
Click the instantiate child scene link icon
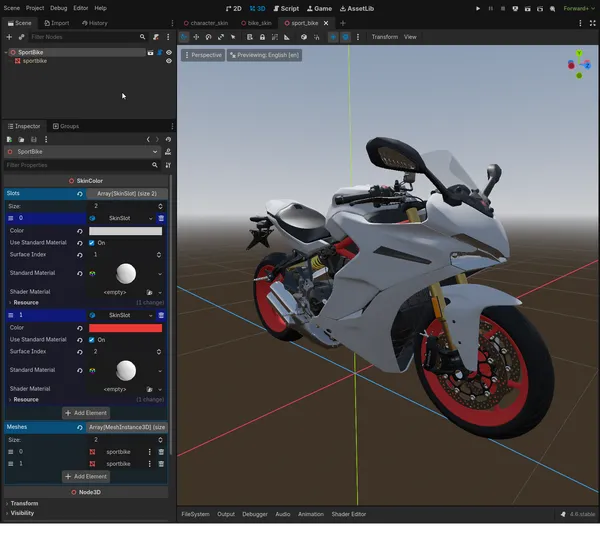tap(21, 37)
